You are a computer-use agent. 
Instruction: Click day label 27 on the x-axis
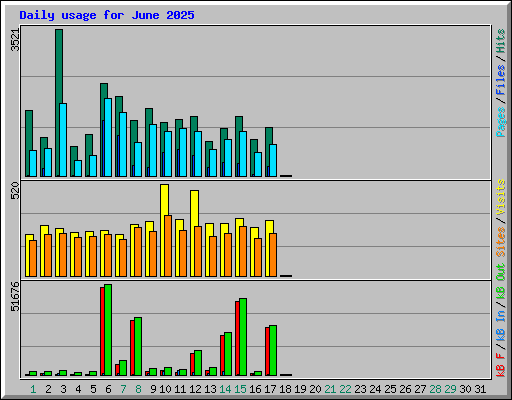point(420,389)
